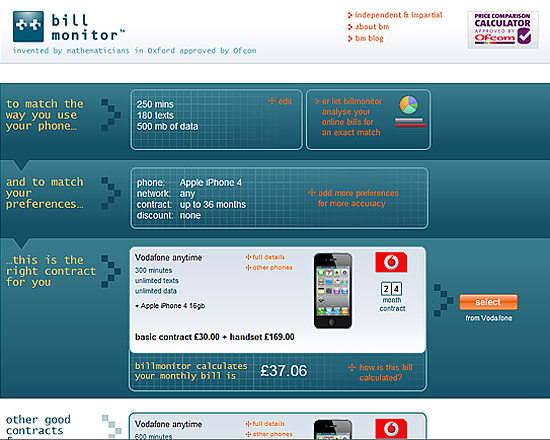Click the pie chart analysis icon

click(x=409, y=105)
